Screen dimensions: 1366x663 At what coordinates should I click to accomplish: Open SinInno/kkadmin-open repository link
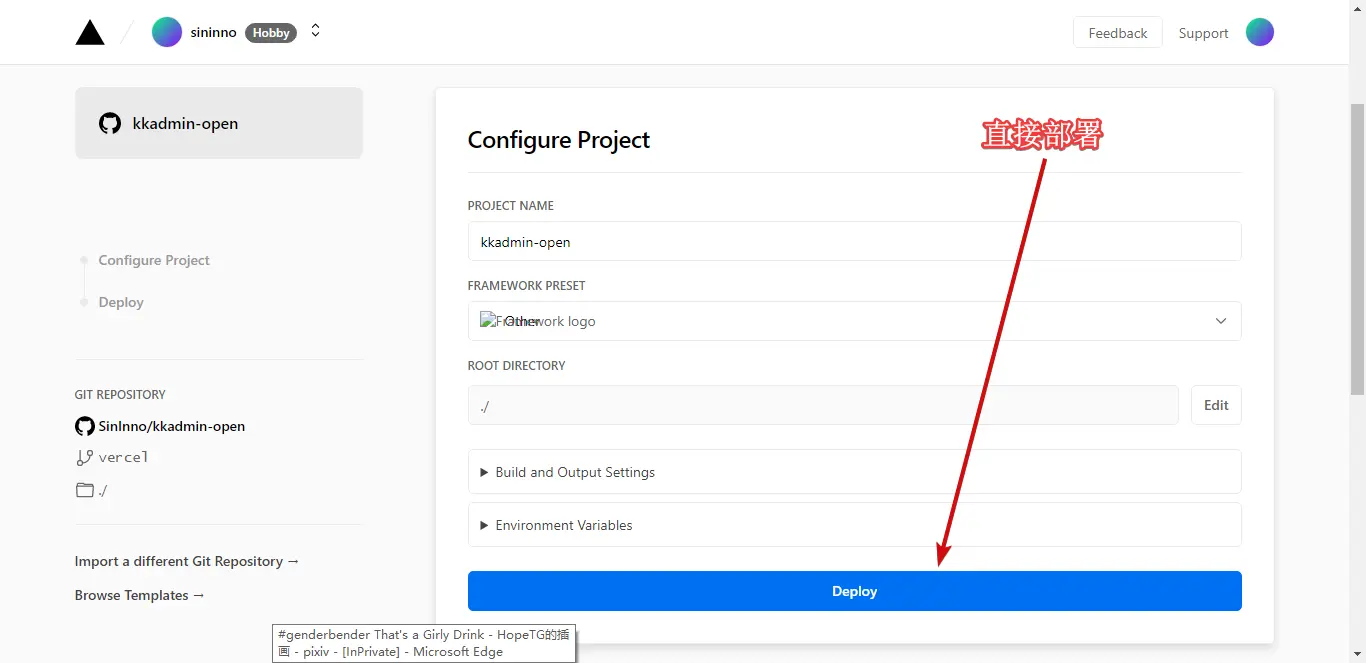pyautogui.click(x=172, y=426)
